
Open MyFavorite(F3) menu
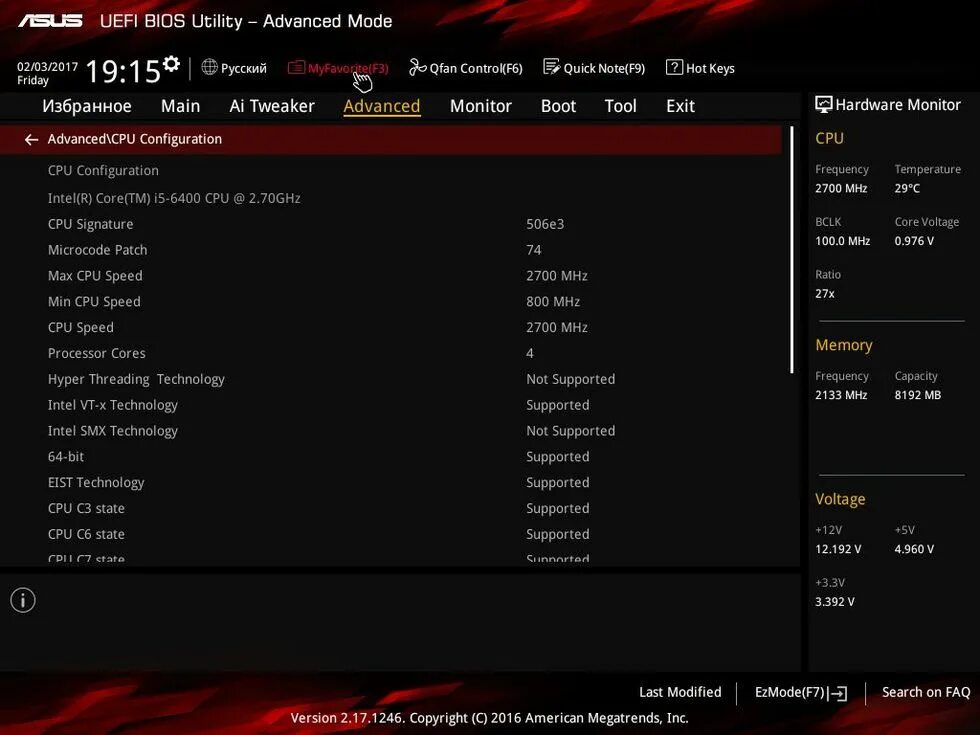(x=348, y=68)
